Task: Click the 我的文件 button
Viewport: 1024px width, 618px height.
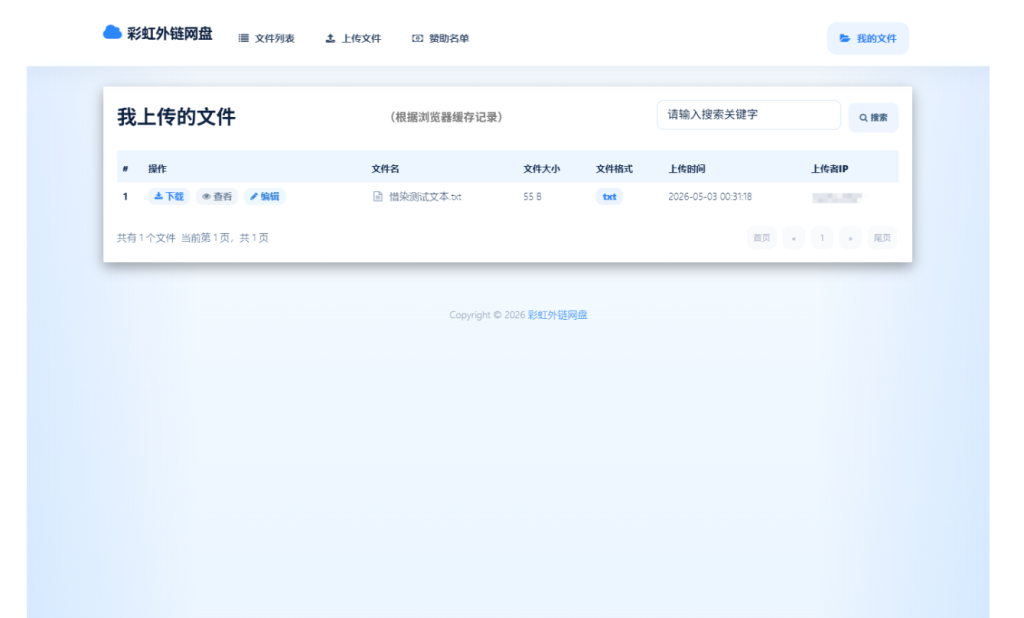Action: (x=868, y=39)
